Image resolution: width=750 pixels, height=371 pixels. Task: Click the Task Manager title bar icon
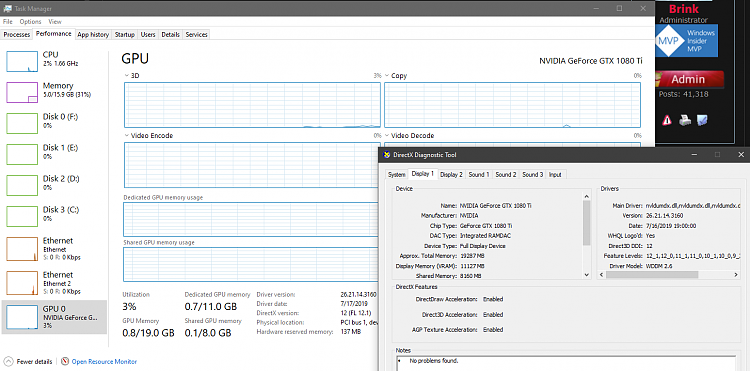[7, 9]
